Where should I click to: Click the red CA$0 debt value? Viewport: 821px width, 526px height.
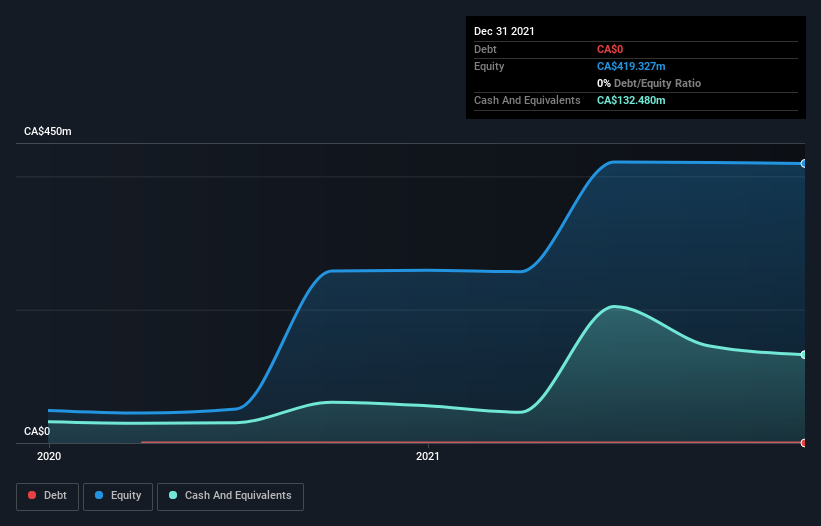pyautogui.click(x=610, y=49)
